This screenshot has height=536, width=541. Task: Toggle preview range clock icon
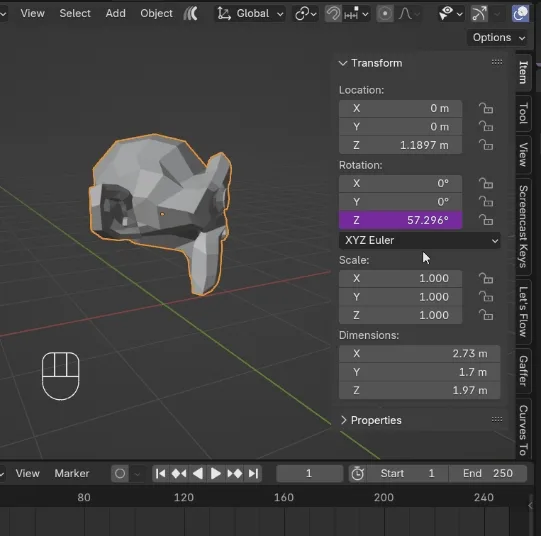coord(357,474)
